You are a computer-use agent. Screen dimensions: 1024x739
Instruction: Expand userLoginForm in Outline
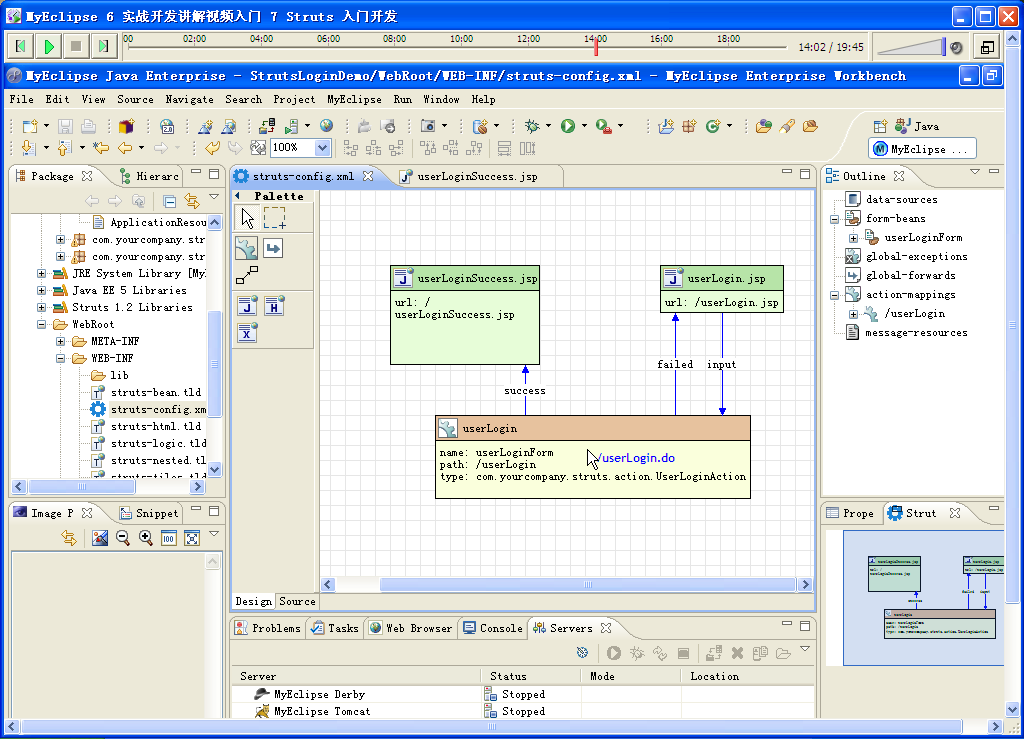pyautogui.click(x=854, y=238)
